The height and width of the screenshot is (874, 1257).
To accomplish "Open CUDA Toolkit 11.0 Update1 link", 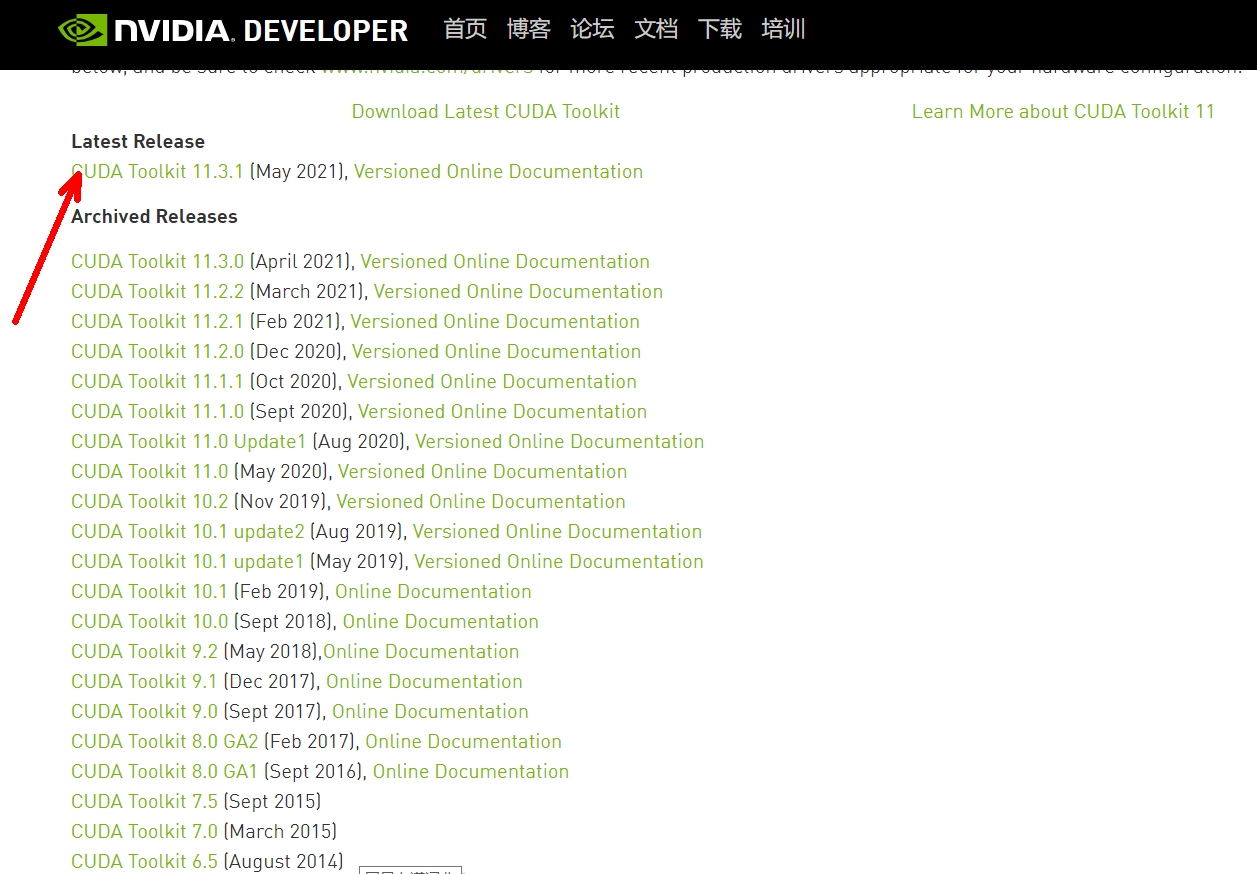I will (x=188, y=441).
